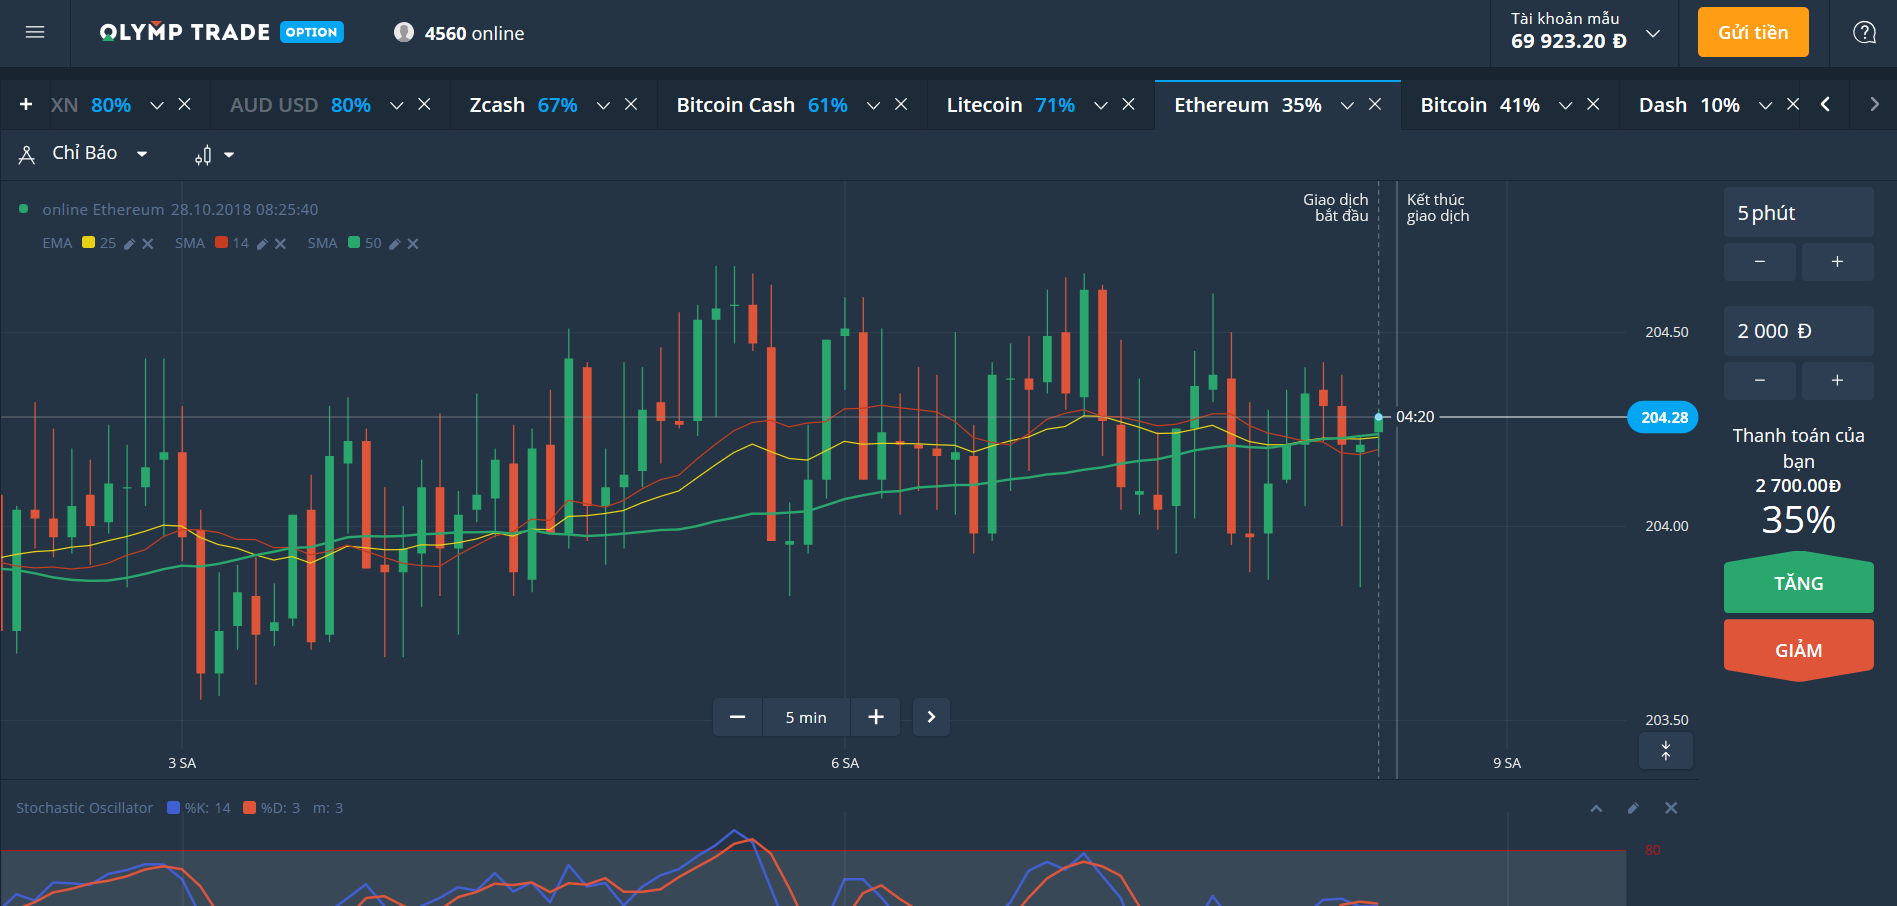Collapse the Stochastic Oscillator panel
This screenshot has height=906, width=1897.
tap(1596, 808)
